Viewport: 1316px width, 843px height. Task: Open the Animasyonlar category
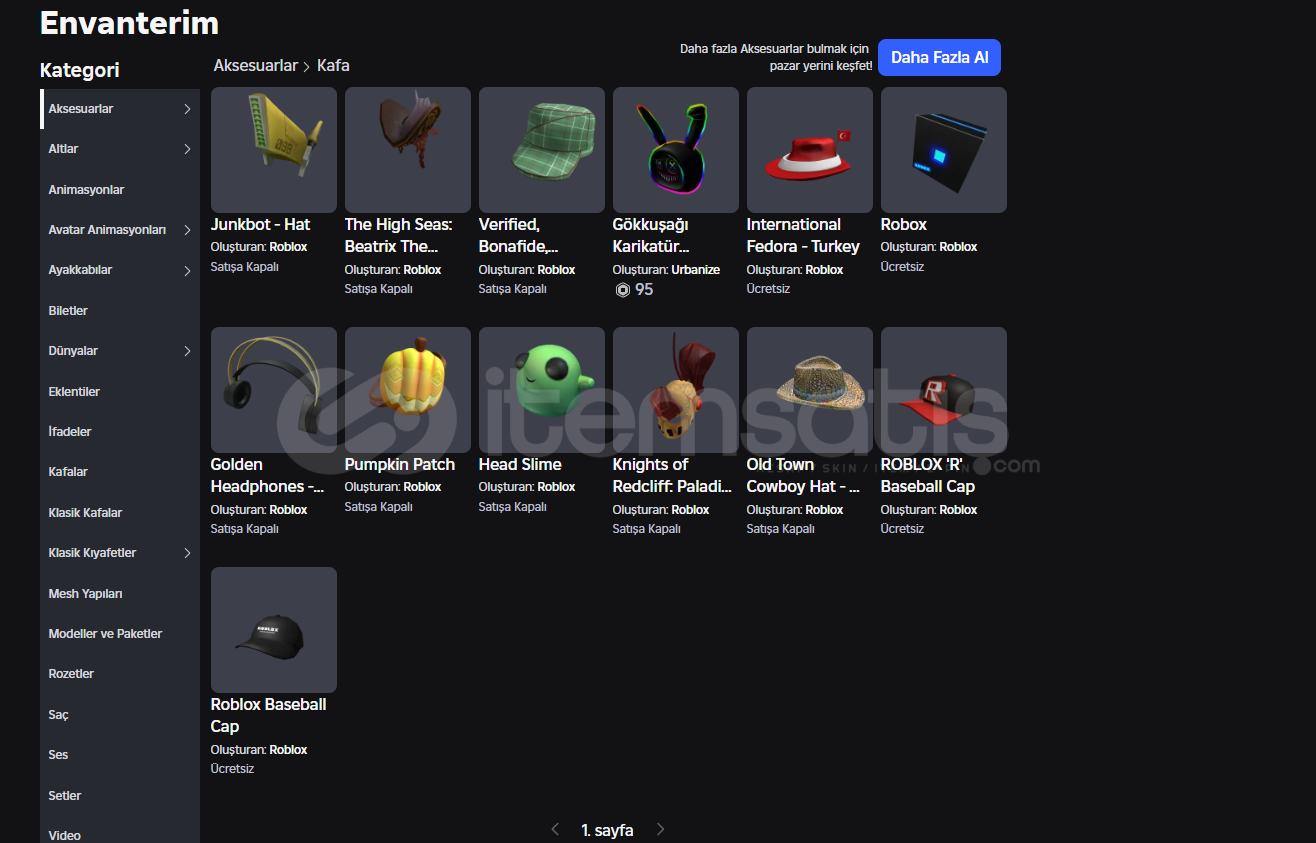click(120, 190)
